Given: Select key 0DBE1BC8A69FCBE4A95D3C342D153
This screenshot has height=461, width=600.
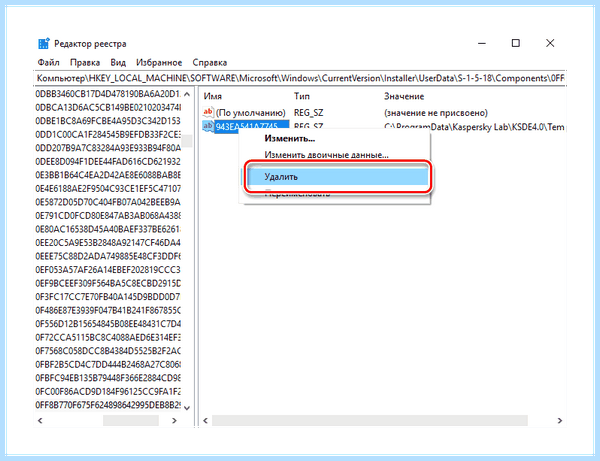Looking at the screenshot, I should pos(108,121).
